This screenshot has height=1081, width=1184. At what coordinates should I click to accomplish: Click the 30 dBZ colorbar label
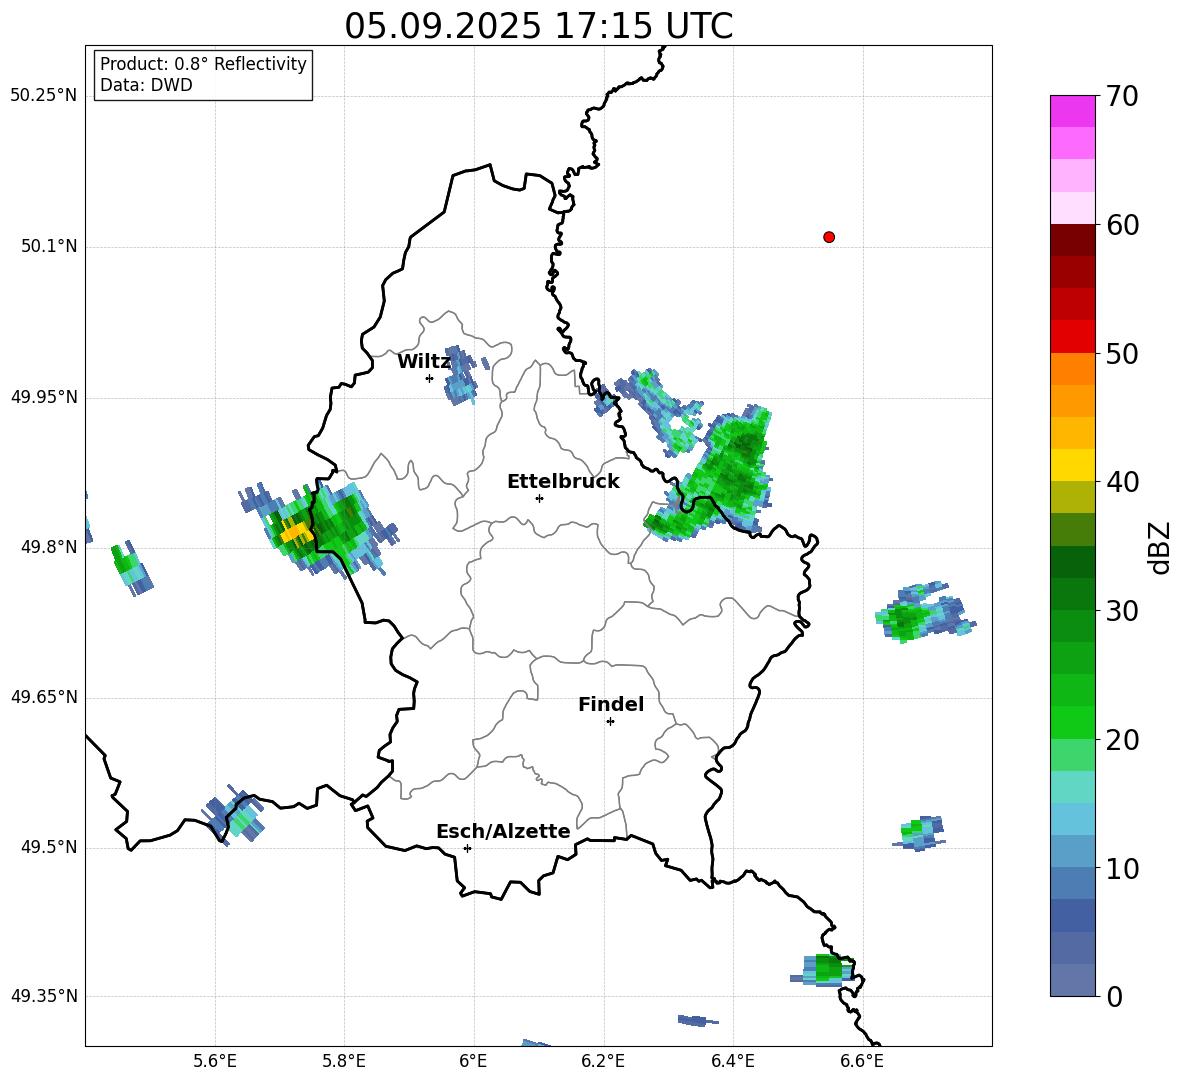click(1122, 611)
